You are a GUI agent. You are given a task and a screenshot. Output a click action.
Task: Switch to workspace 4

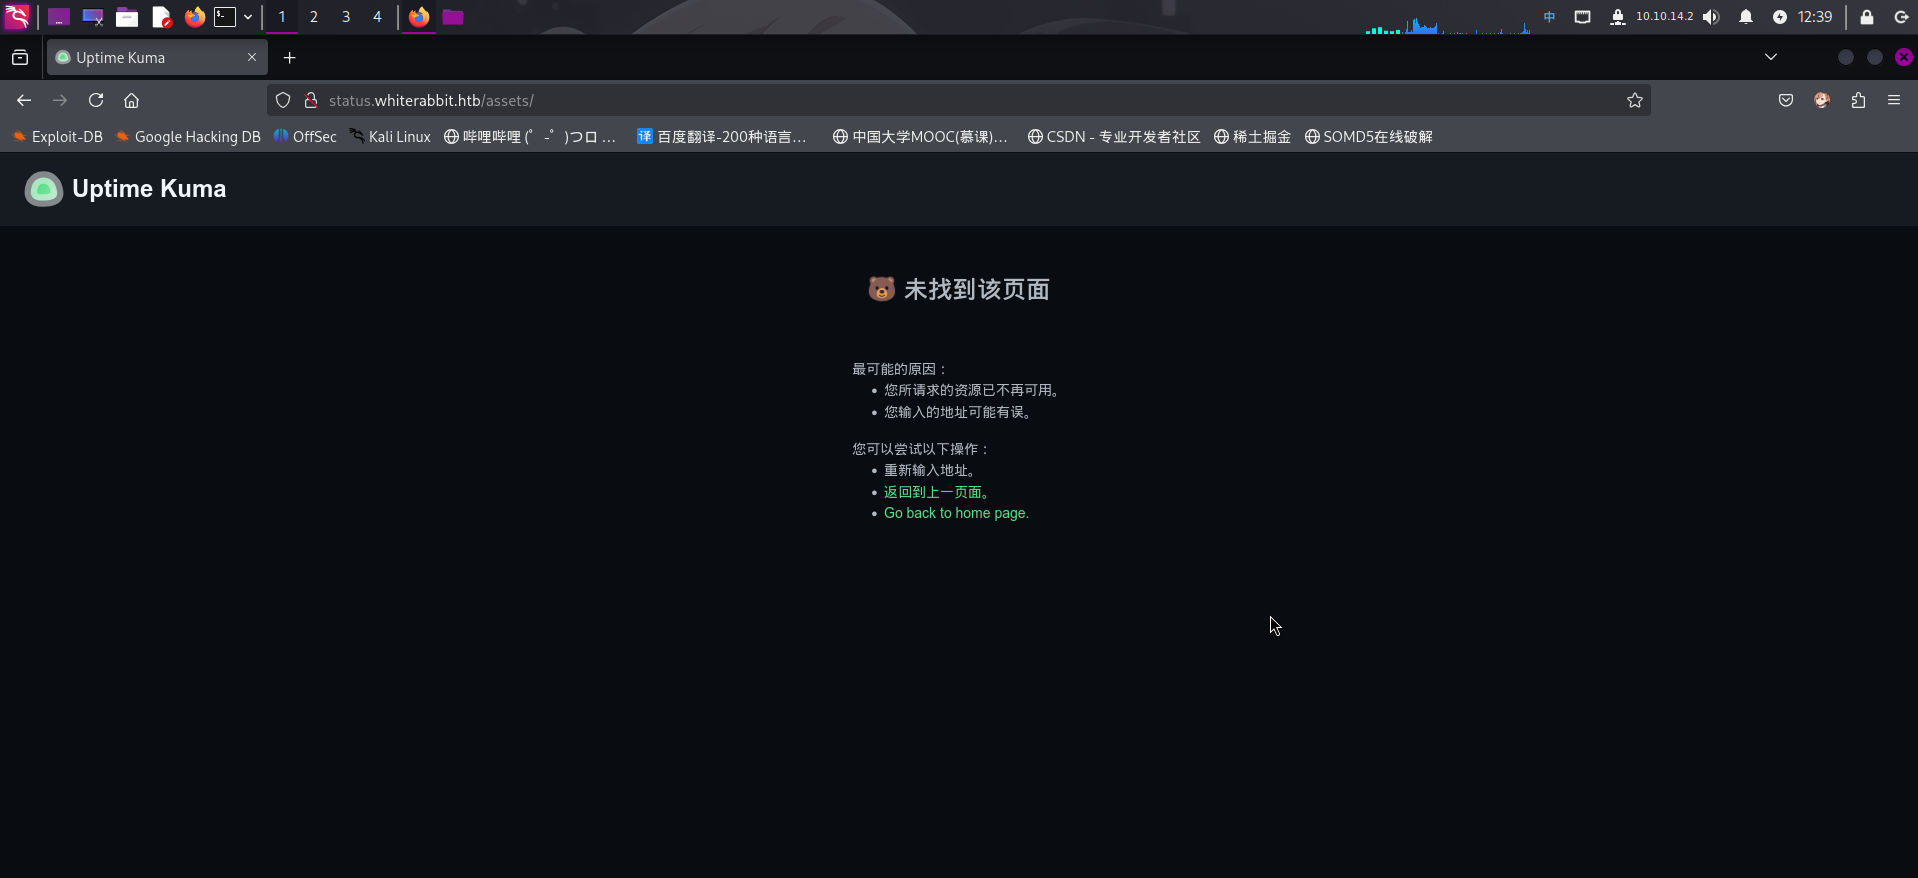click(x=377, y=17)
